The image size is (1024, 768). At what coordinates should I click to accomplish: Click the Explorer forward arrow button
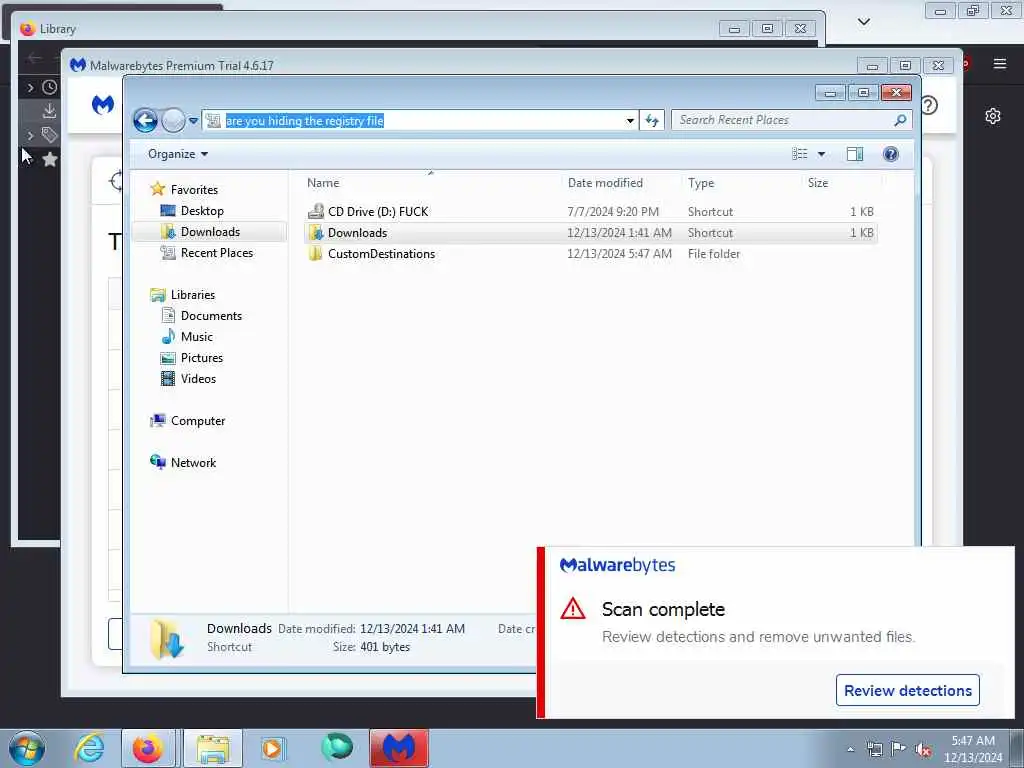click(173, 121)
